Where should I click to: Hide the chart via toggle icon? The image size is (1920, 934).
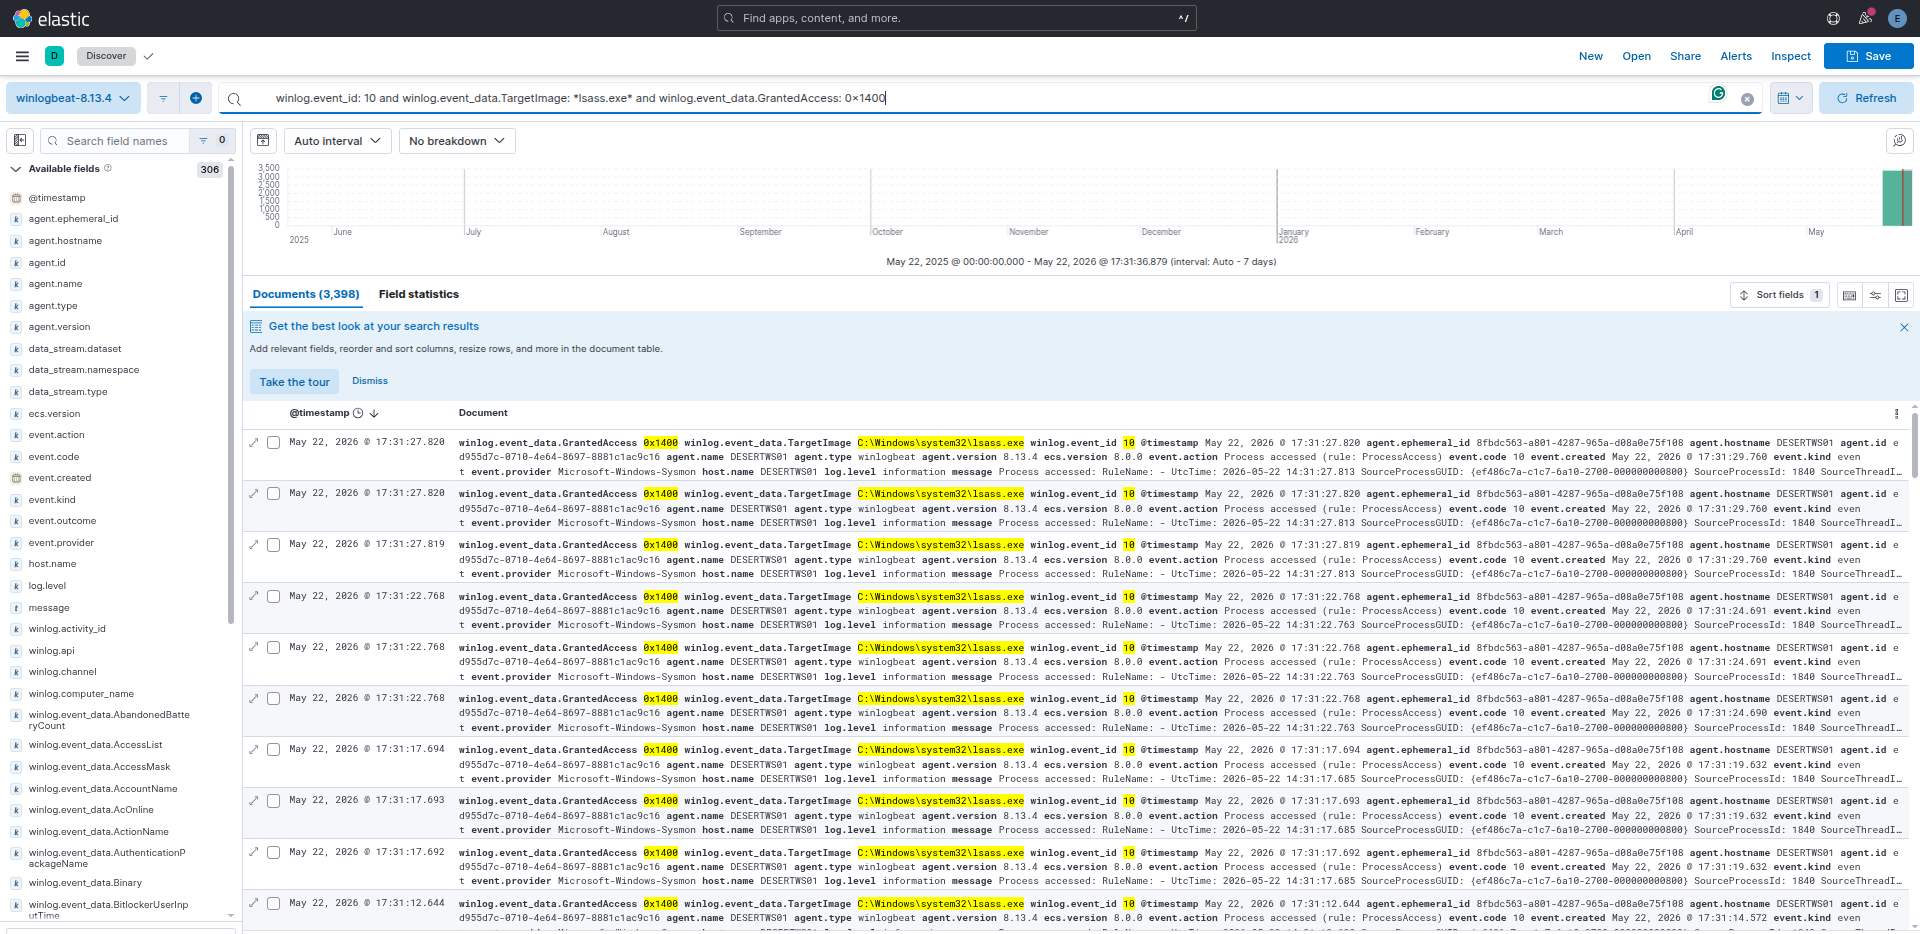263,141
